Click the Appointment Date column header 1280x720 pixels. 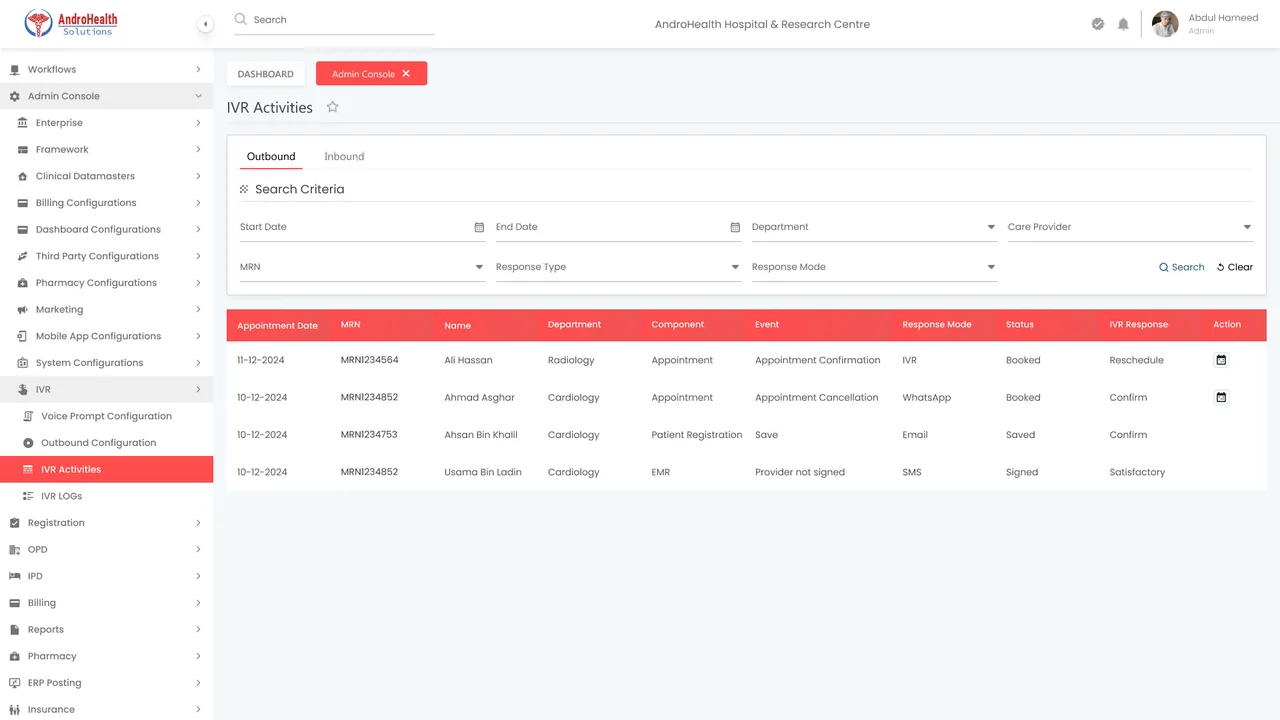[x=278, y=326]
